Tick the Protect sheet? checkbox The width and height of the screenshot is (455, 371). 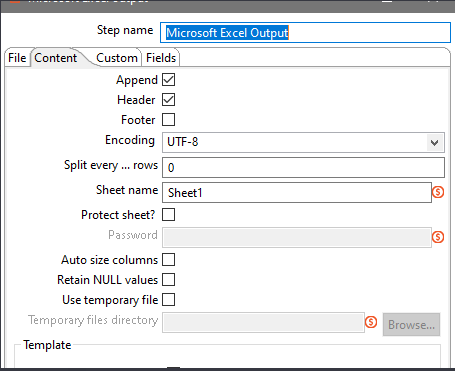click(x=168, y=215)
